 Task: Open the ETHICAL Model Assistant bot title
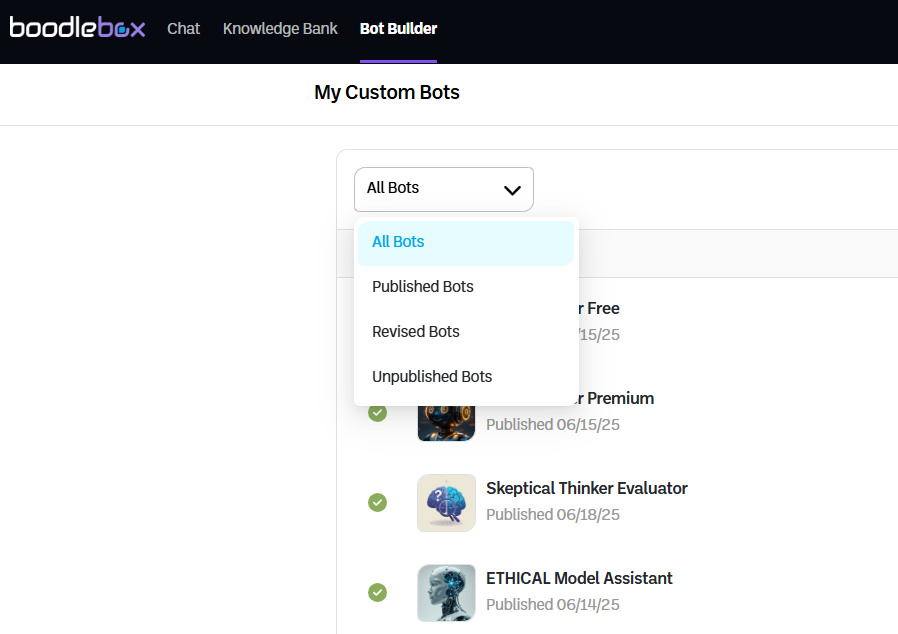coord(579,579)
